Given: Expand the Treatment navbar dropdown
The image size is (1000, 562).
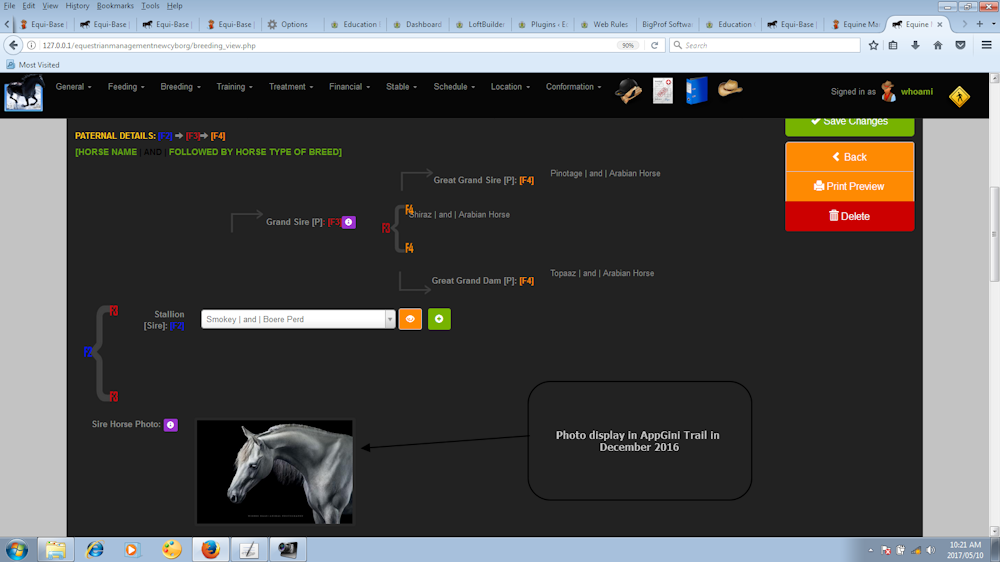Looking at the screenshot, I should point(291,87).
